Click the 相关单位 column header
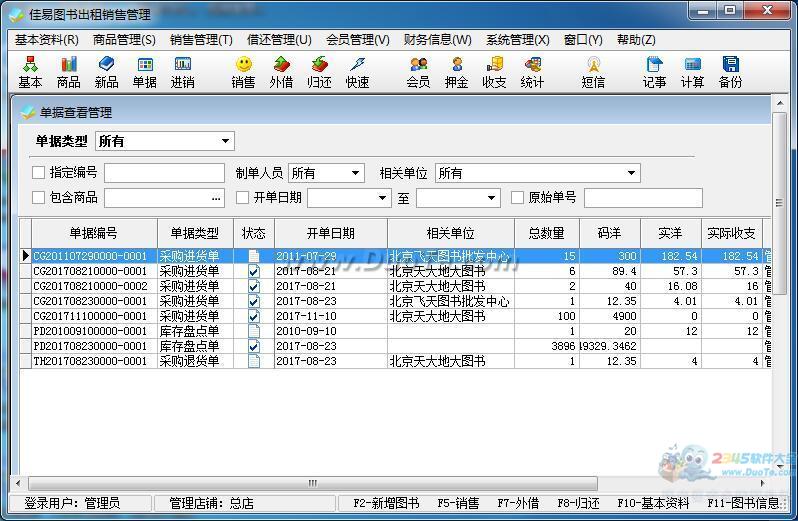The image size is (798, 521). pos(451,233)
